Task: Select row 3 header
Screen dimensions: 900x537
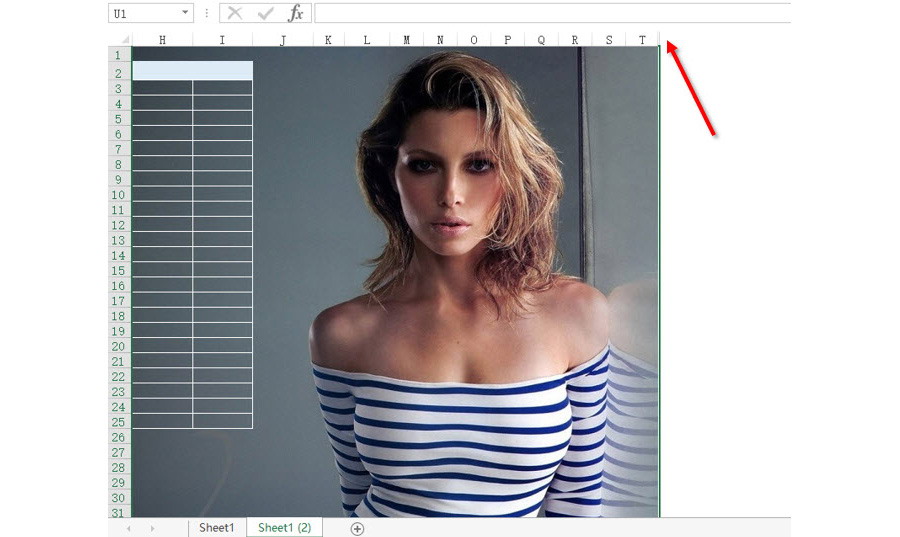Action: pos(119,88)
